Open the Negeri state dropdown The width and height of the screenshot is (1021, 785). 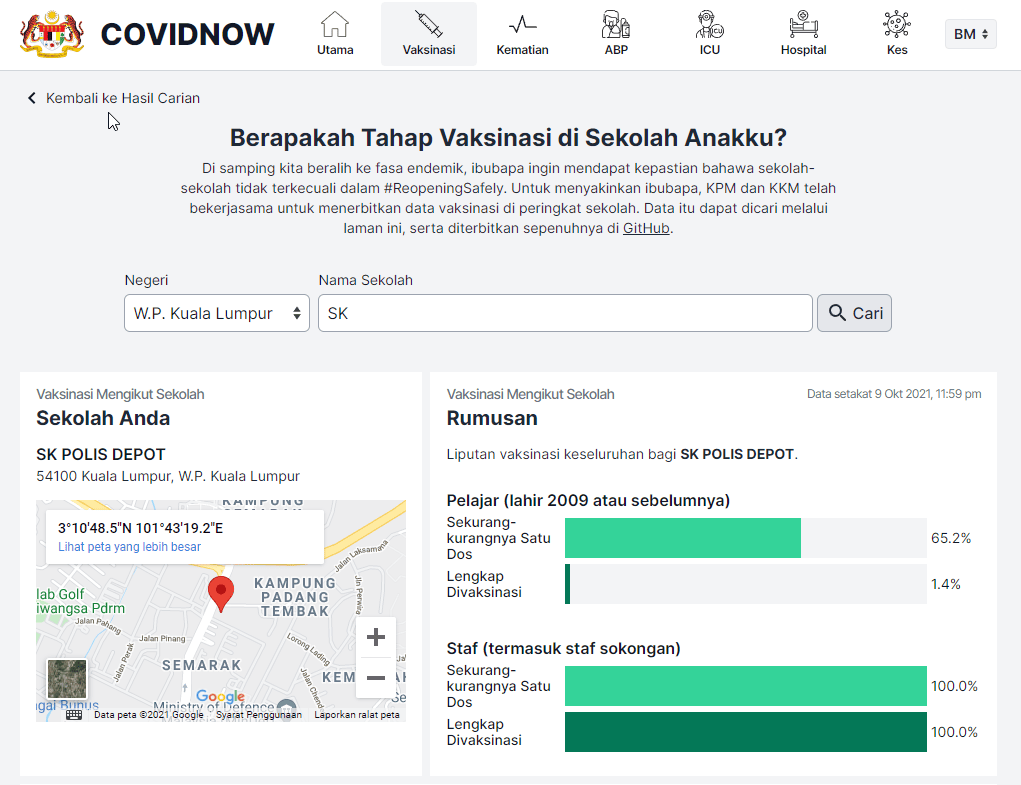[216, 312]
